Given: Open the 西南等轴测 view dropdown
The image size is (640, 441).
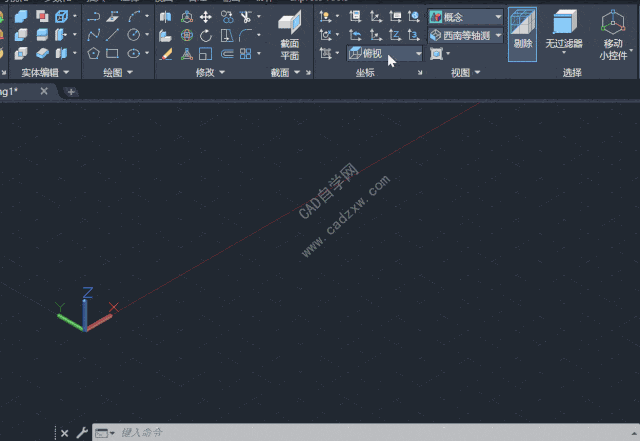Looking at the screenshot, I should click(x=466, y=35).
